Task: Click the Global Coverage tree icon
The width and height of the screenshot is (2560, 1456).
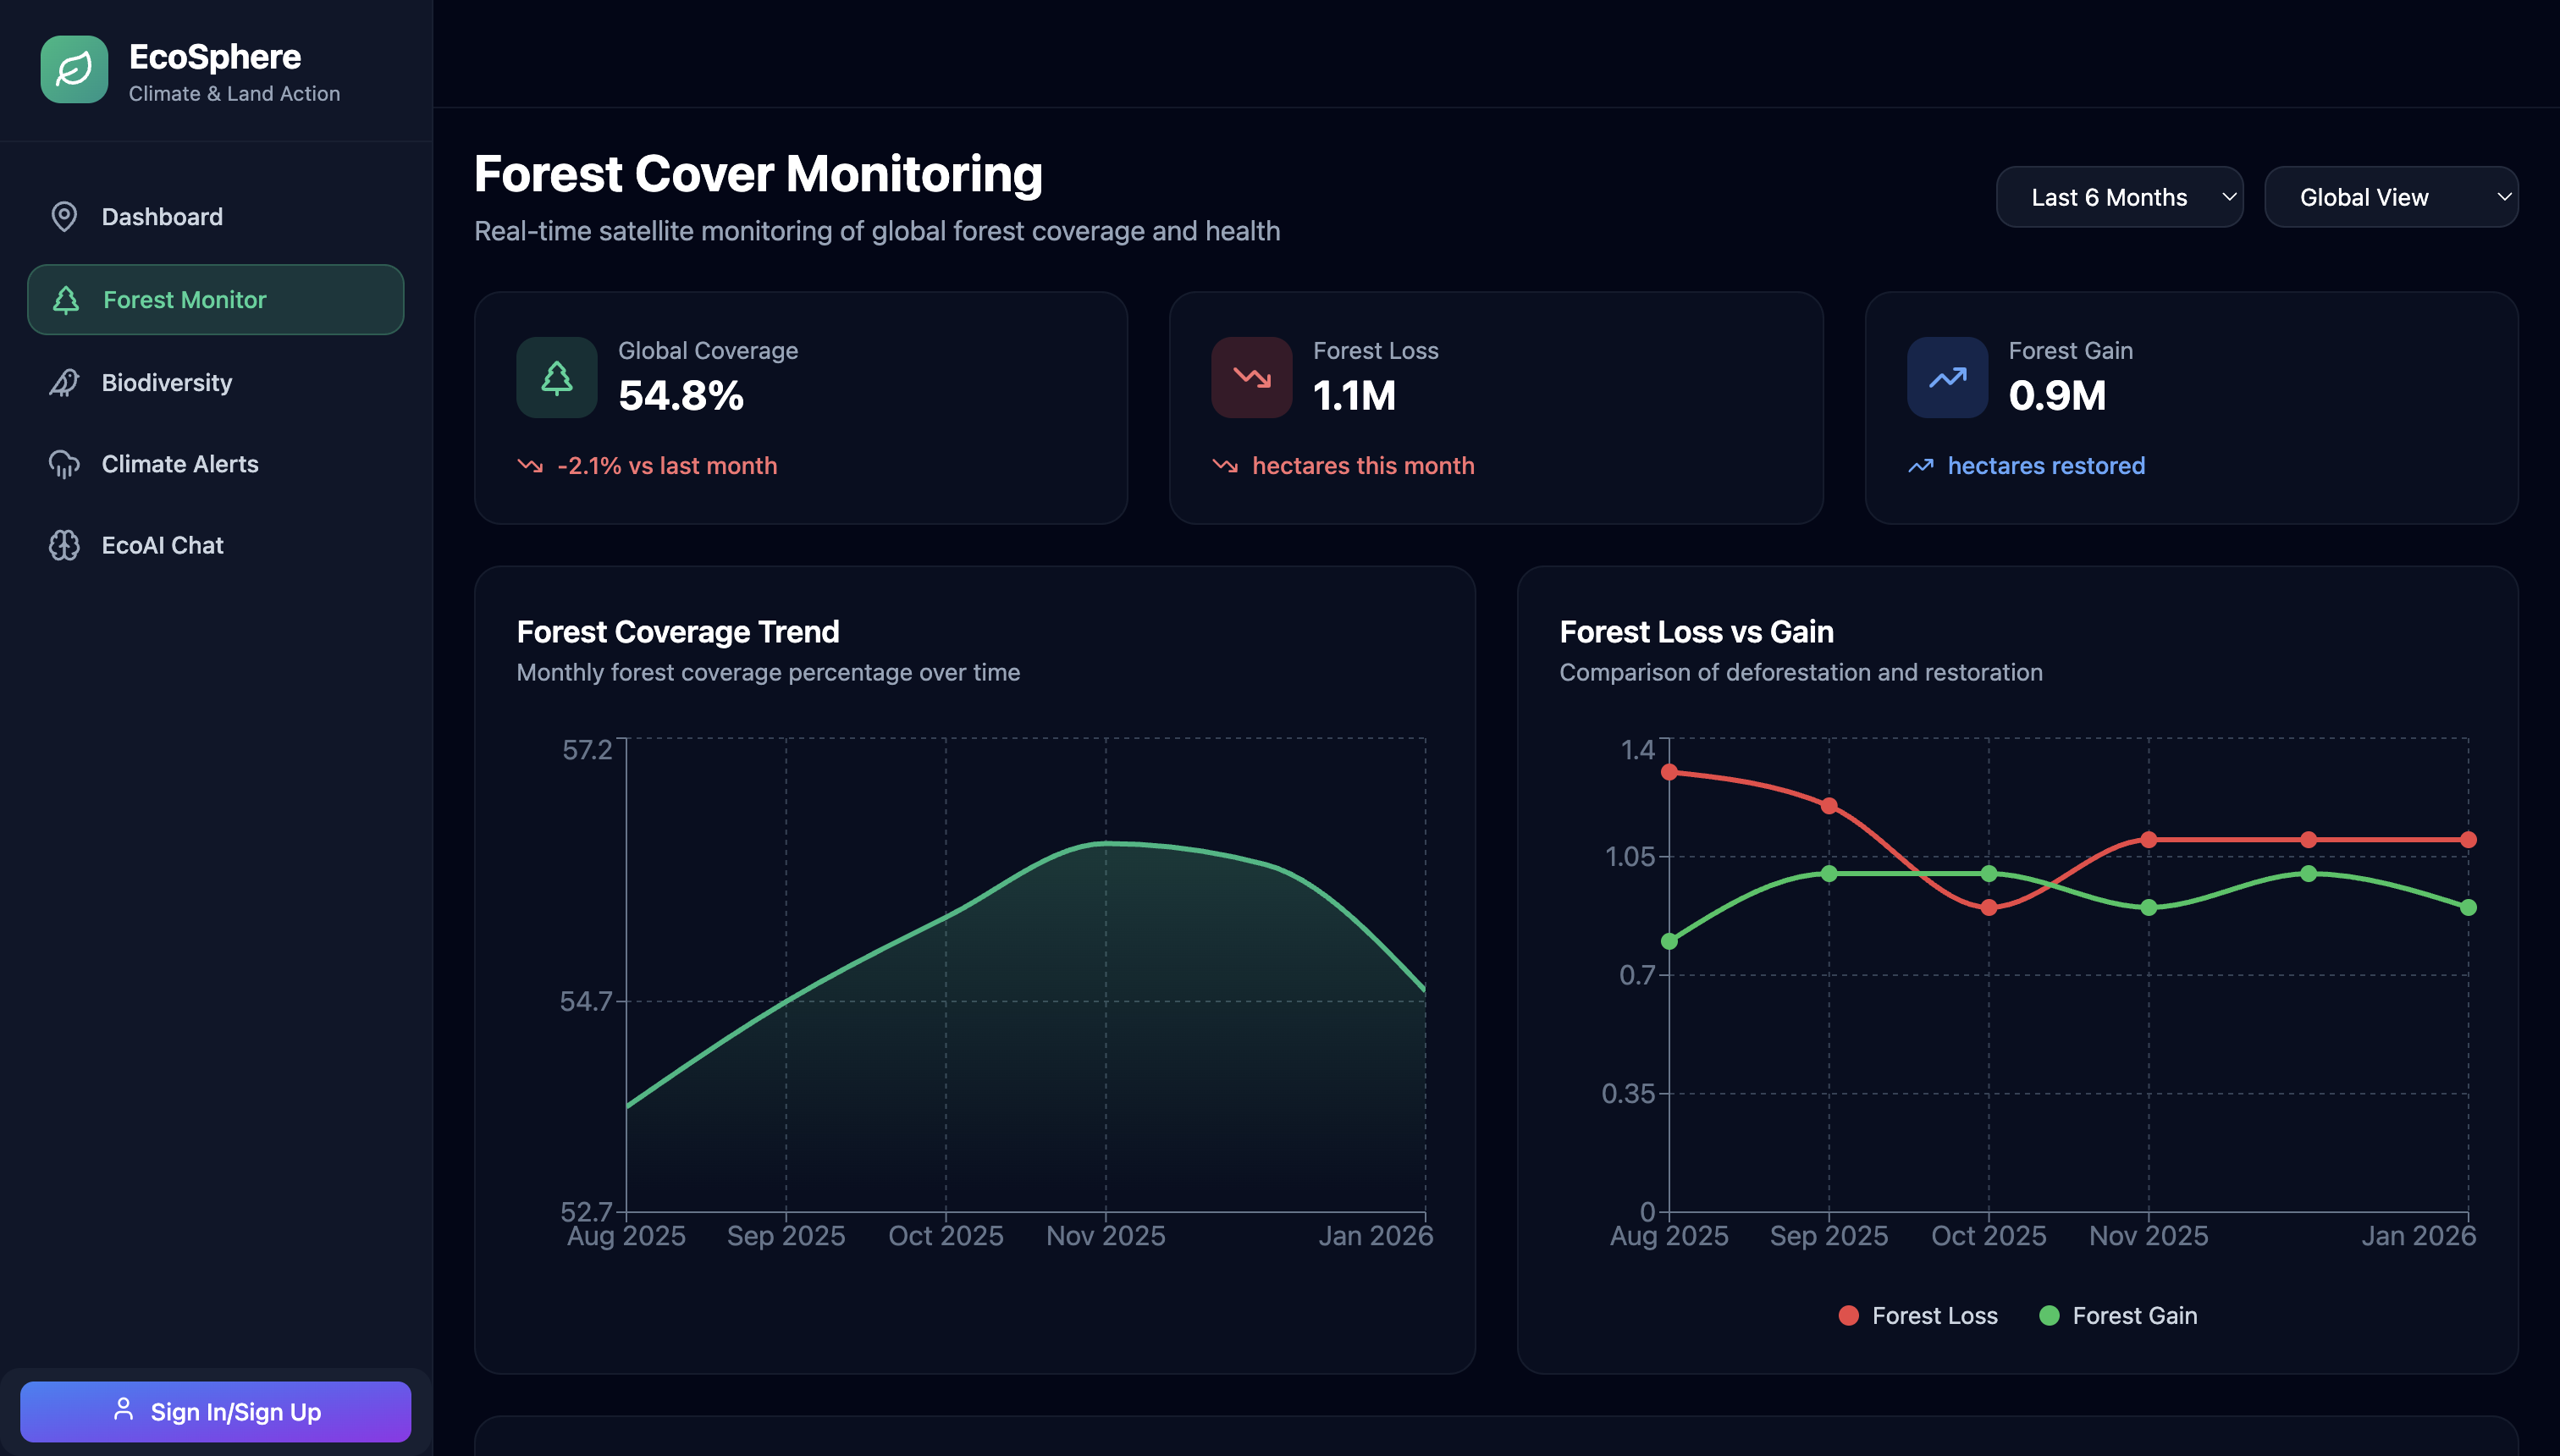Action: coord(556,377)
